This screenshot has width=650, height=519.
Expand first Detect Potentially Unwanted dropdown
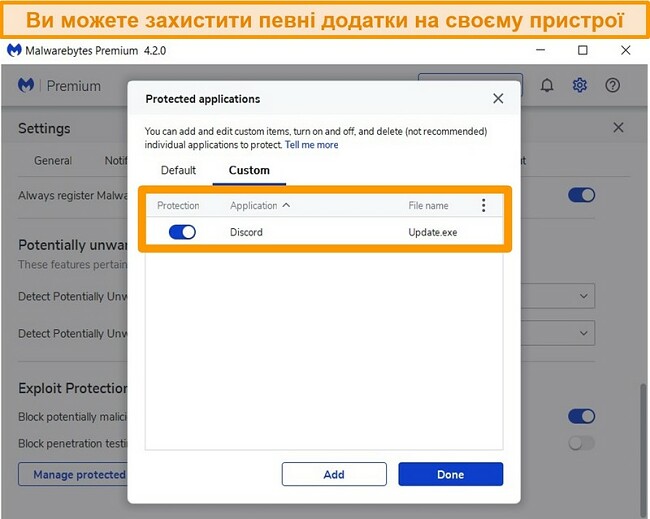558,296
